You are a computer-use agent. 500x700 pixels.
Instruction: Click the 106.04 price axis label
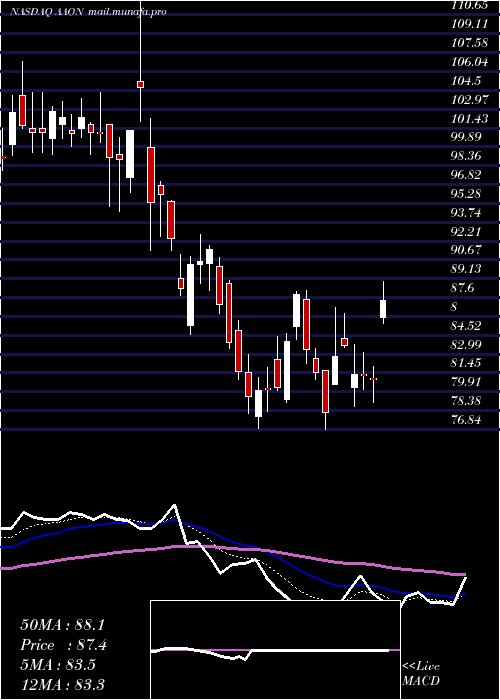click(470, 62)
